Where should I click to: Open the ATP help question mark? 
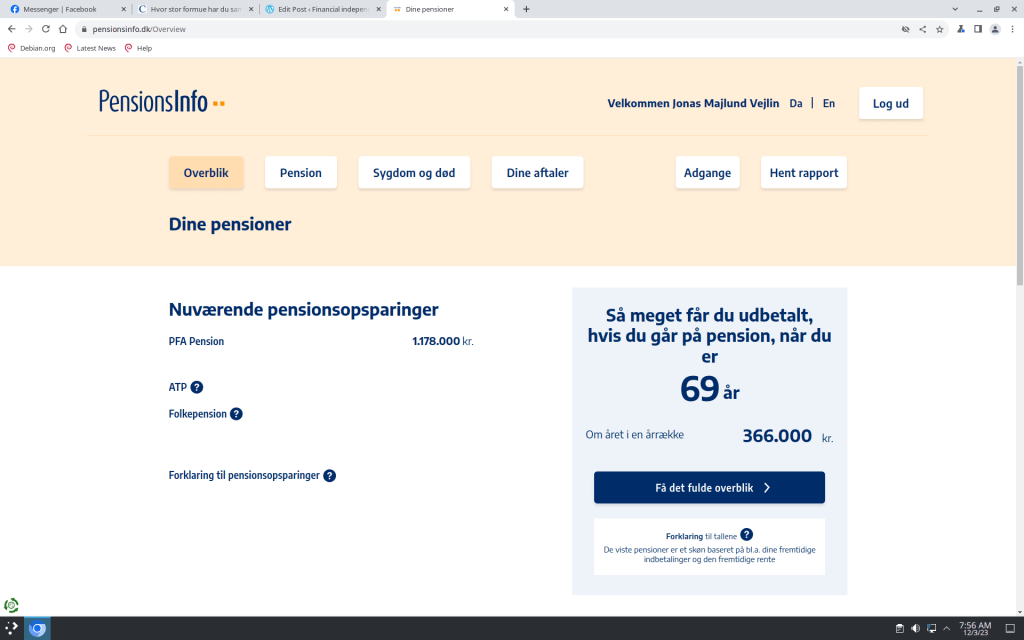197,388
